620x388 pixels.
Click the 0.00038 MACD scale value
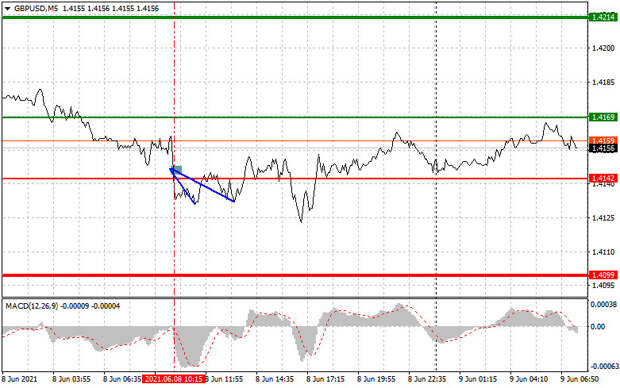[603, 305]
